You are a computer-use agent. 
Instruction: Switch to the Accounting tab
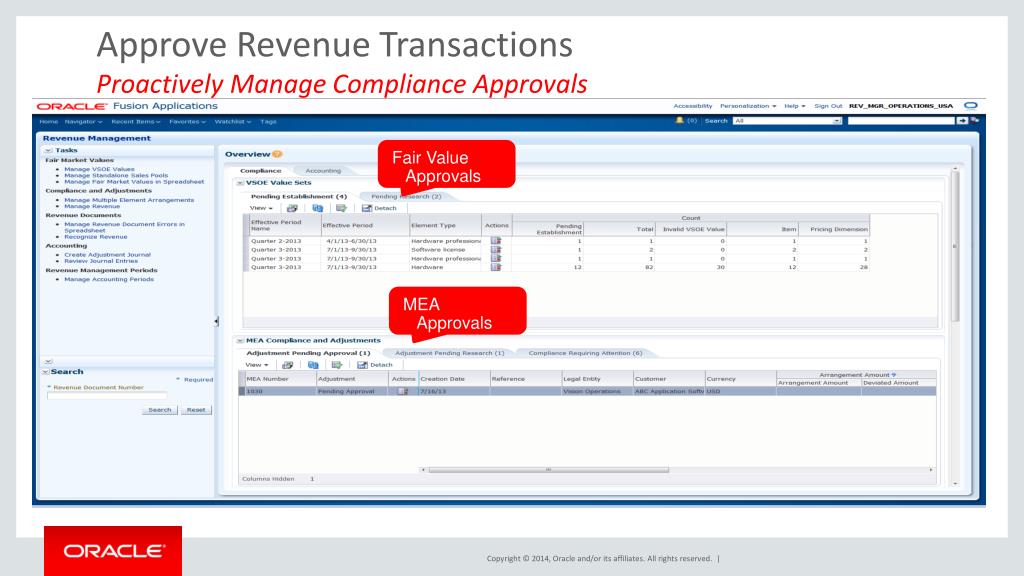coord(323,170)
